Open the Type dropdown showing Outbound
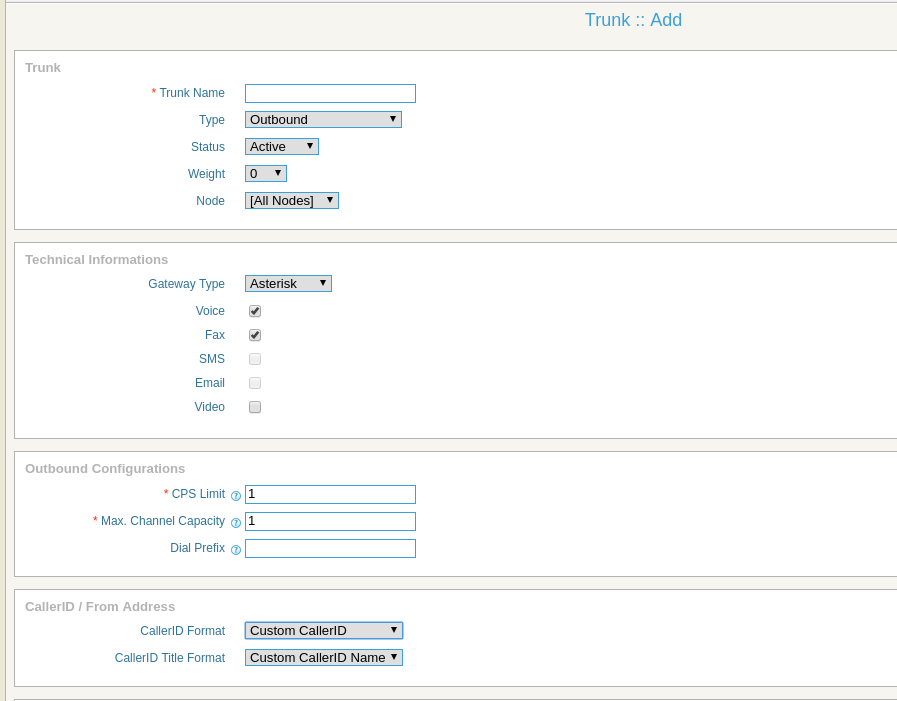 [x=323, y=120]
